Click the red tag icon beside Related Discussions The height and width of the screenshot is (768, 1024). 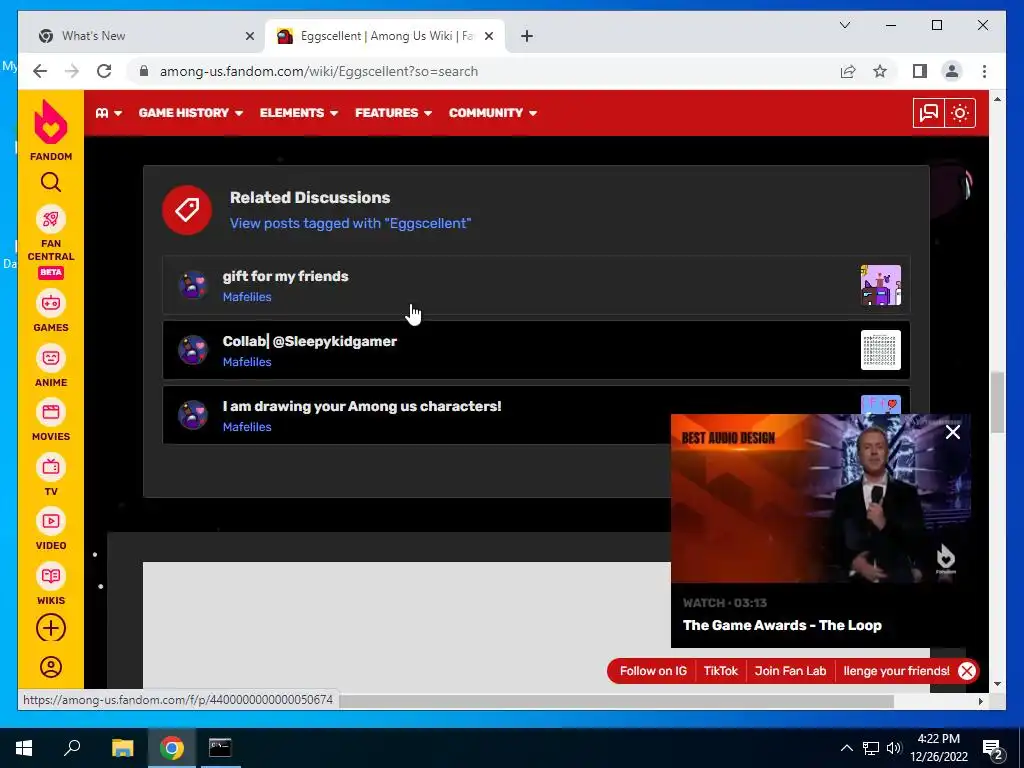(187, 210)
